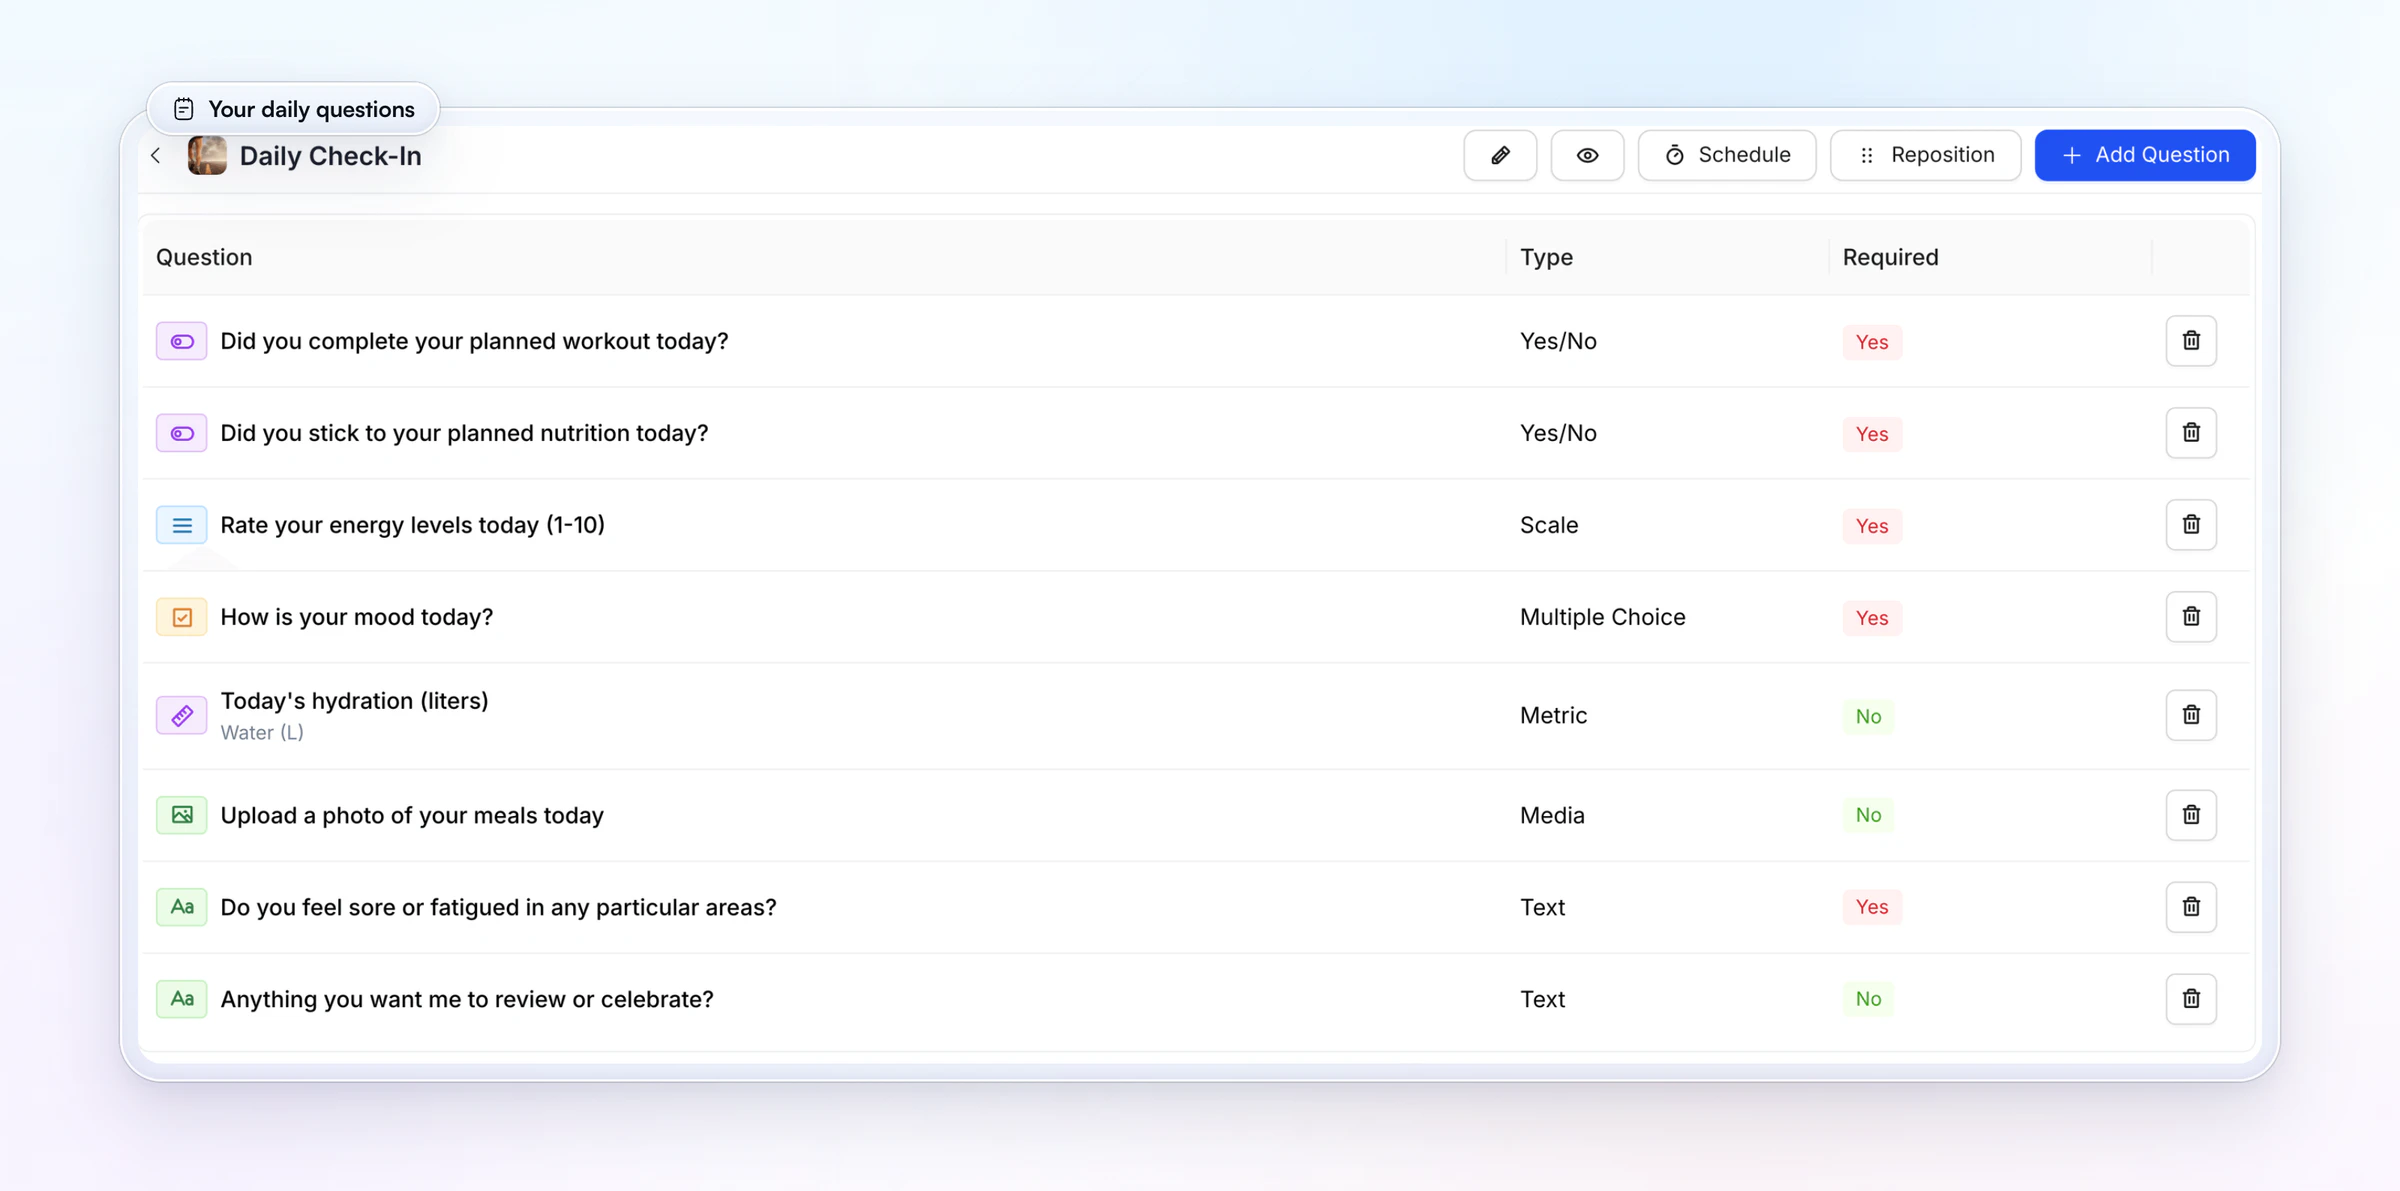Click the Reposition button

click(x=1925, y=155)
